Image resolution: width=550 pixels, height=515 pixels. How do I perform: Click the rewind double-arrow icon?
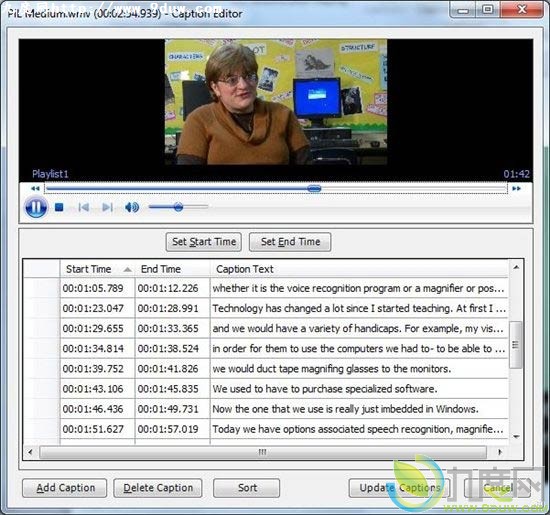(35, 189)
